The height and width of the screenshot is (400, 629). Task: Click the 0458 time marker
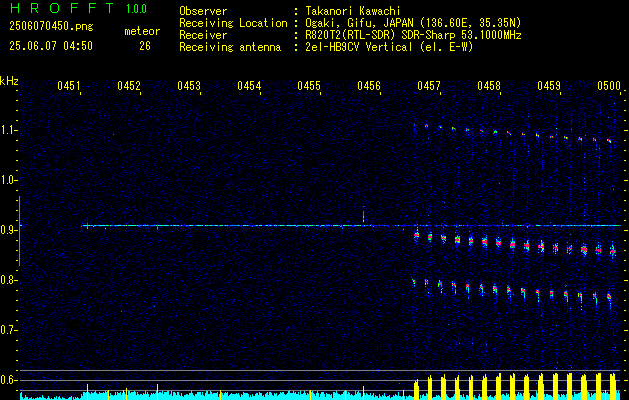489,86
